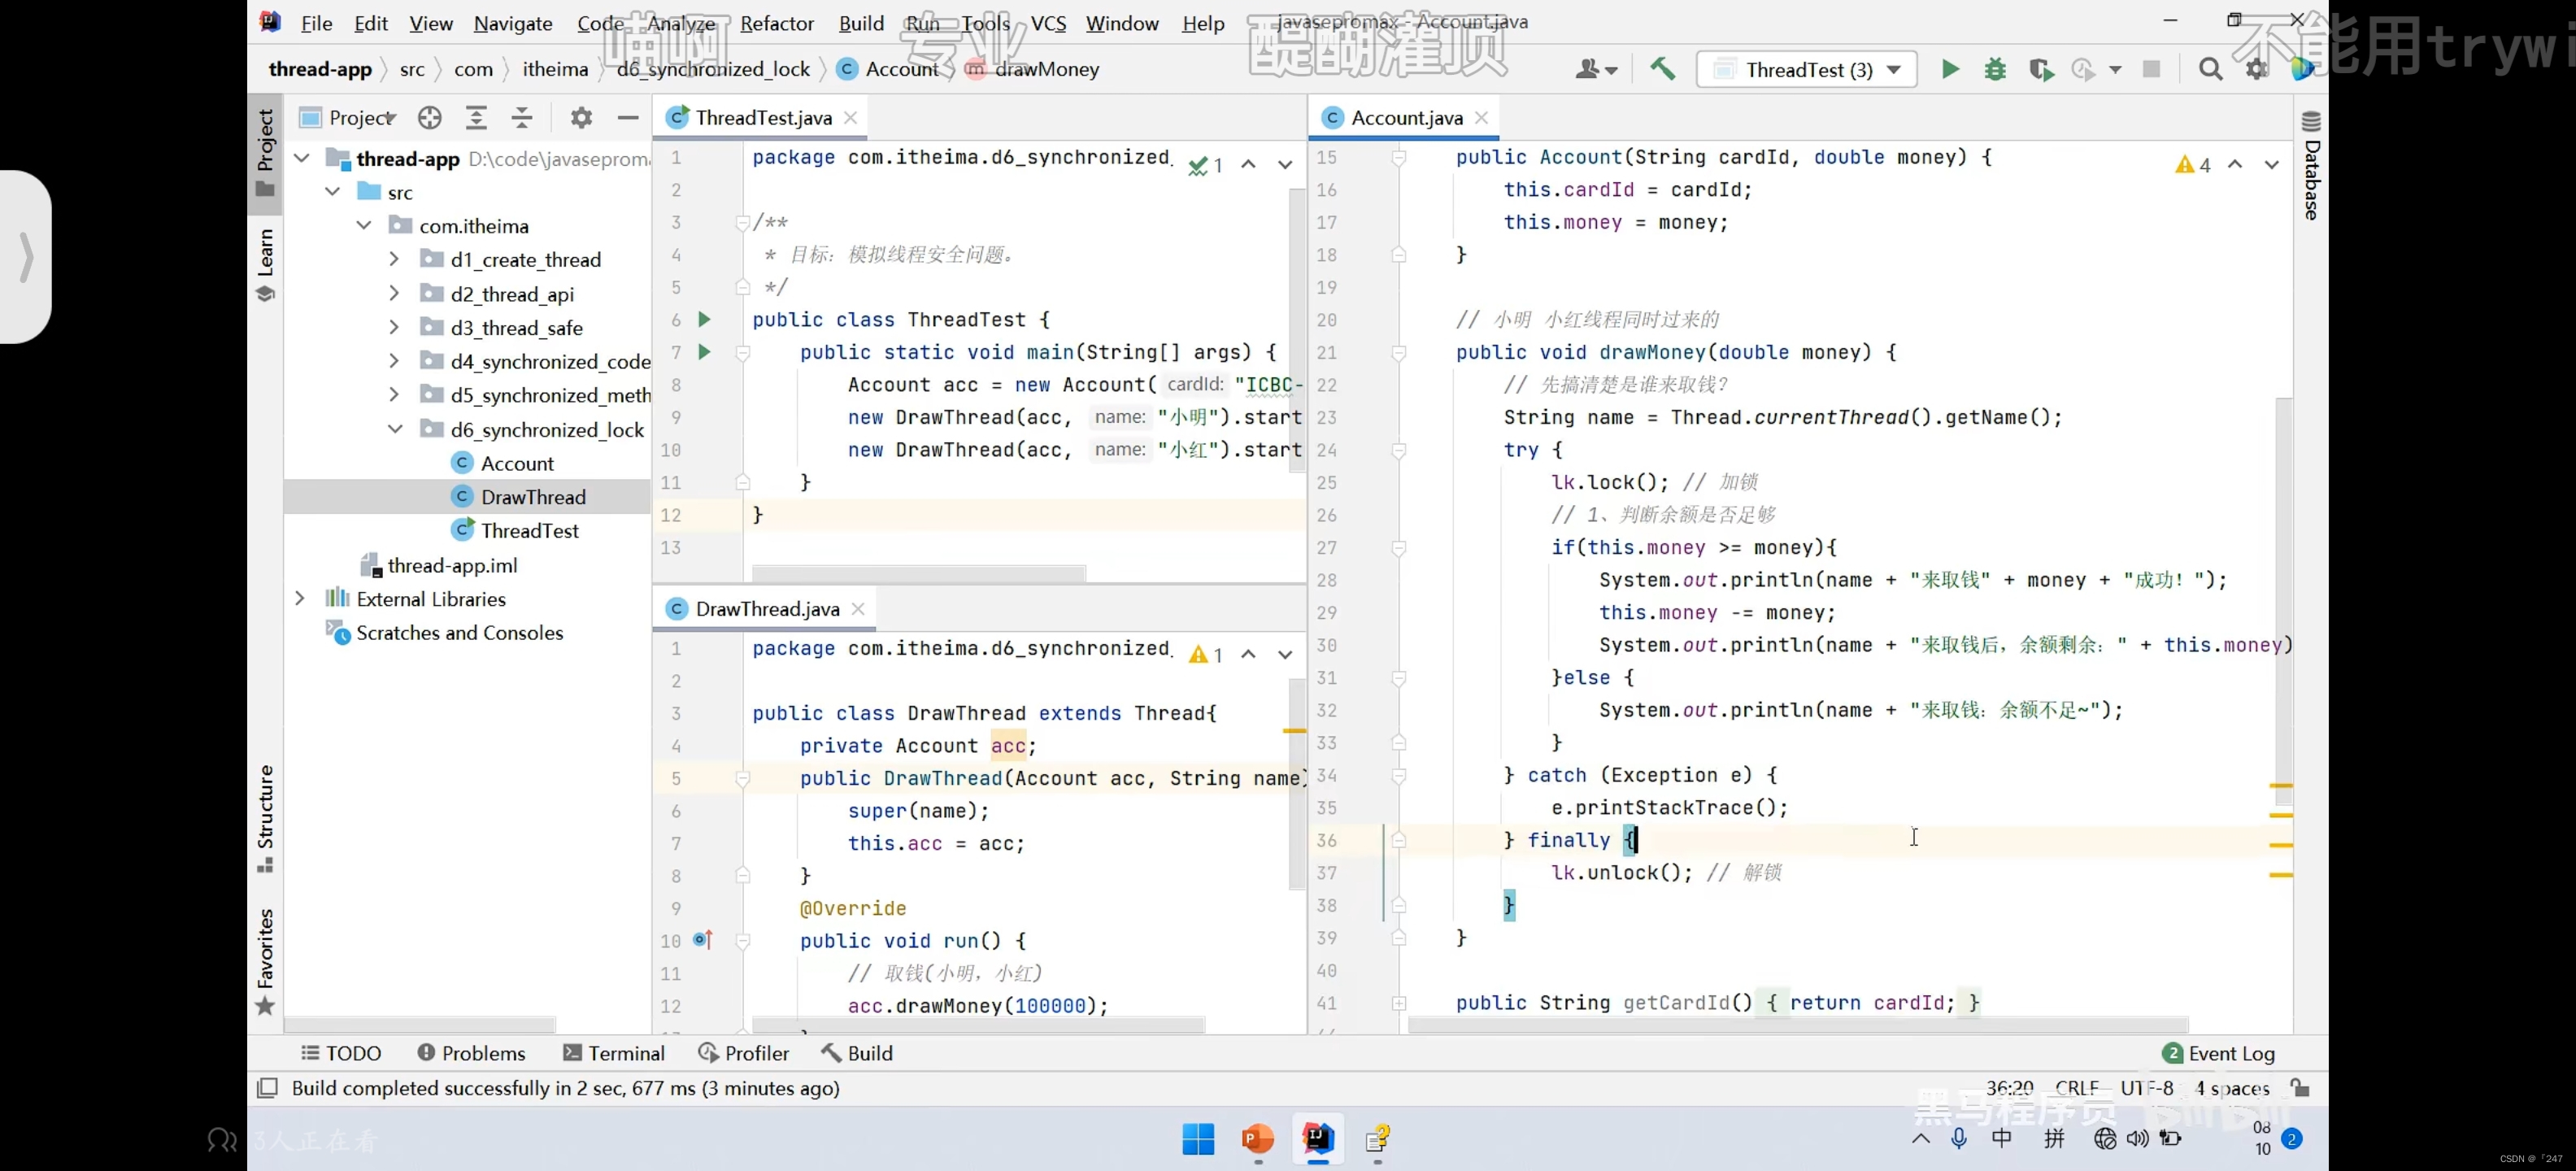2576x1171 pixels.
Task: Open the Navigate menu
Action: point(512,23)
